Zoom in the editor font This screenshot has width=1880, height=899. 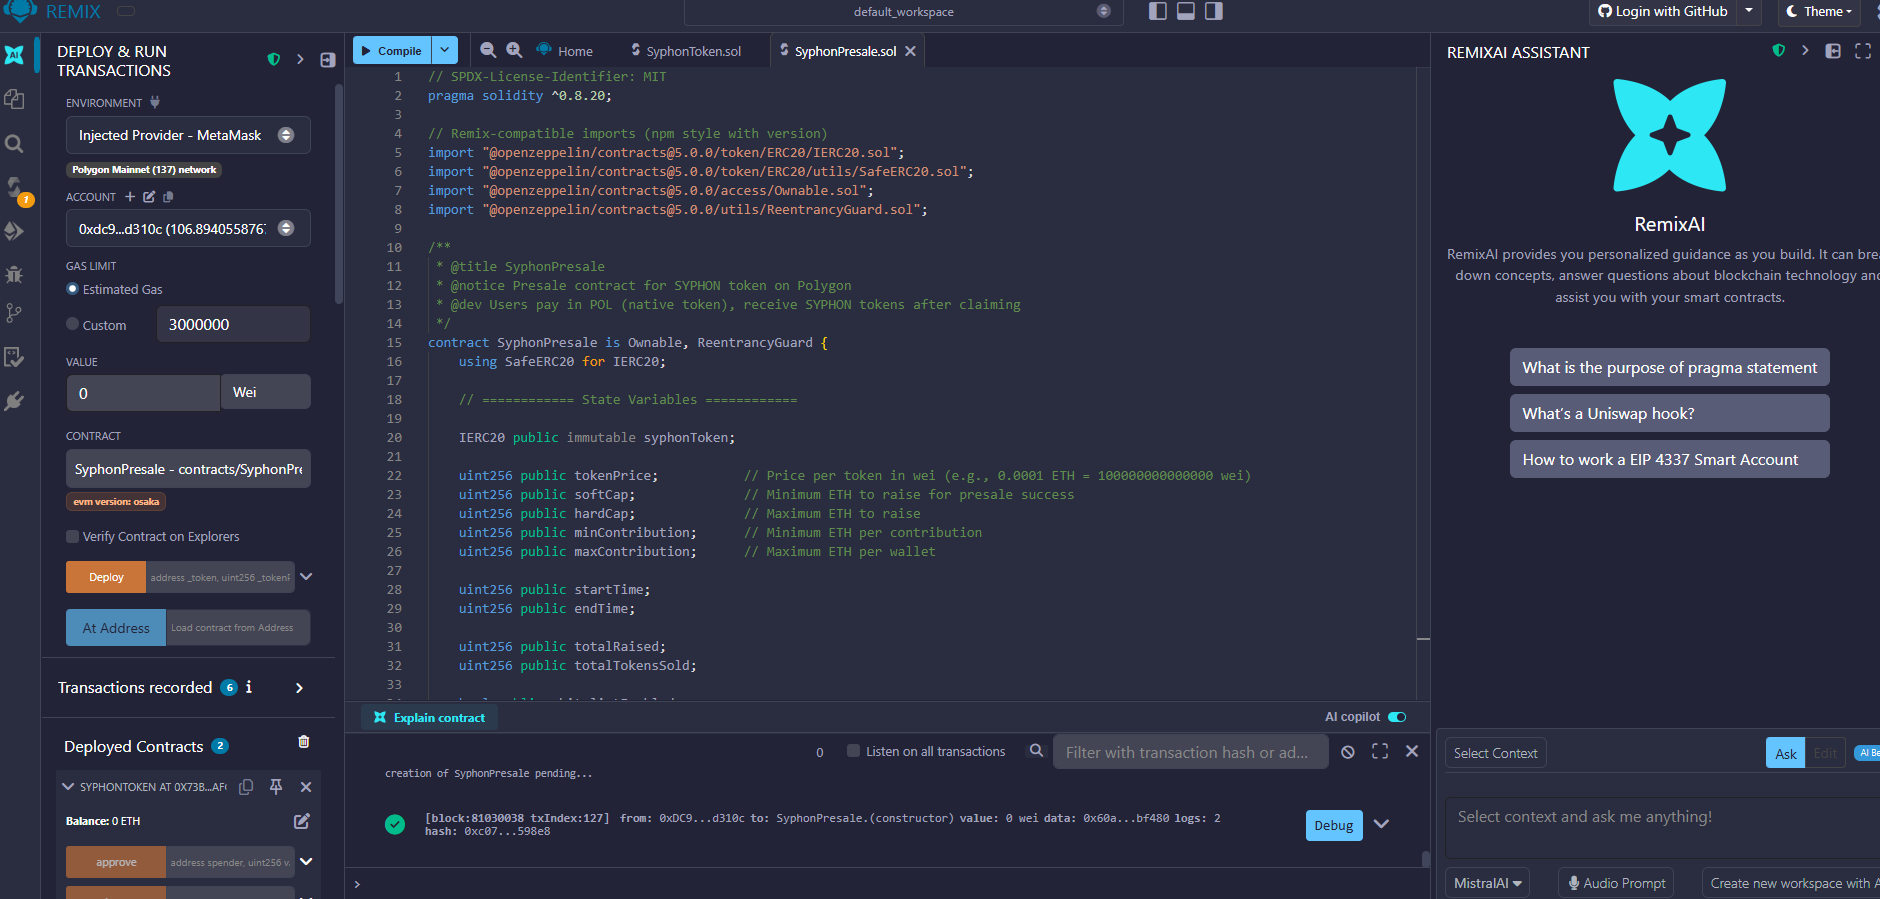point(514,50)
